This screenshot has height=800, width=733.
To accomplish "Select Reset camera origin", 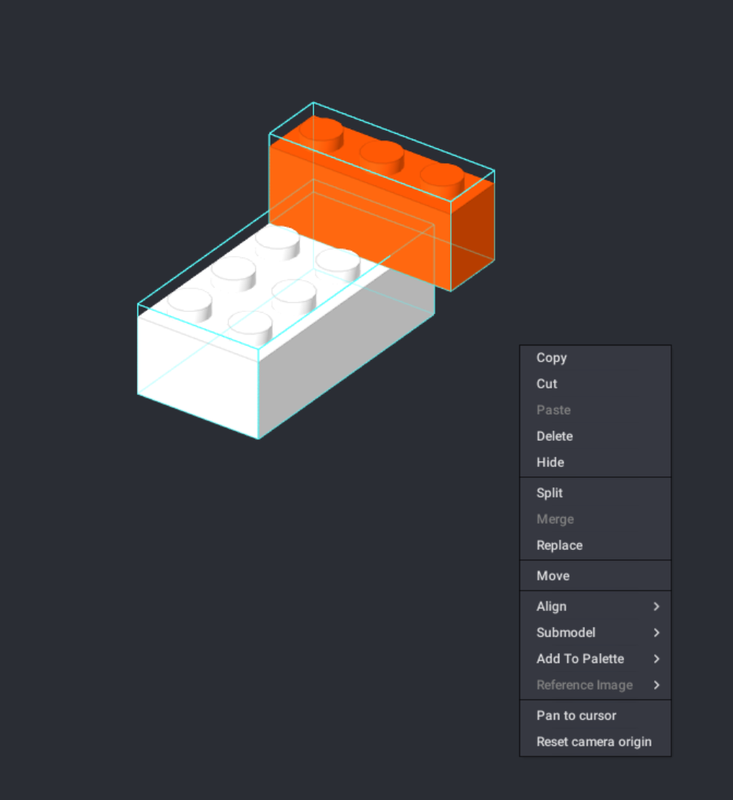I will [595, 742].
